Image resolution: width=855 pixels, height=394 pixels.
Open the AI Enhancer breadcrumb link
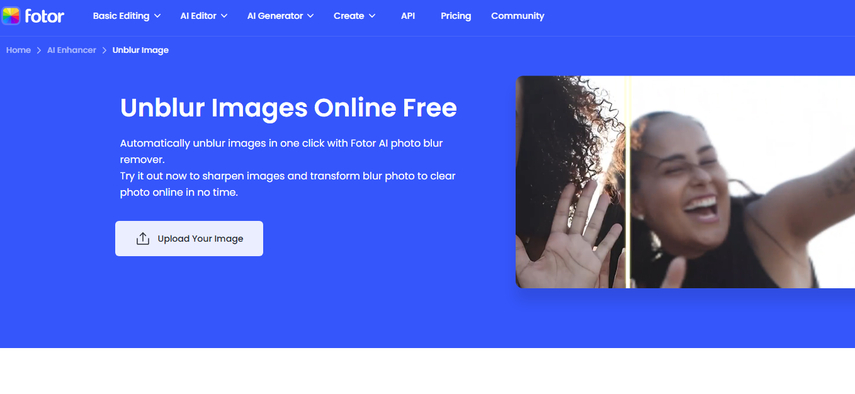[71, 50]
